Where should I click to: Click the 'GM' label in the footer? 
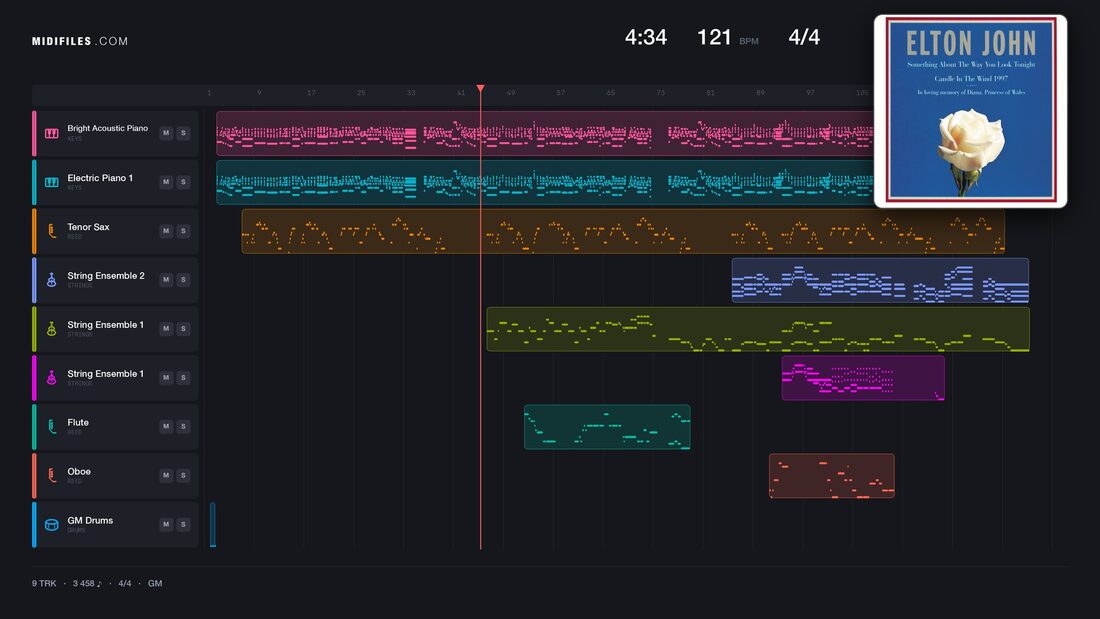click(x=155, y=583)
